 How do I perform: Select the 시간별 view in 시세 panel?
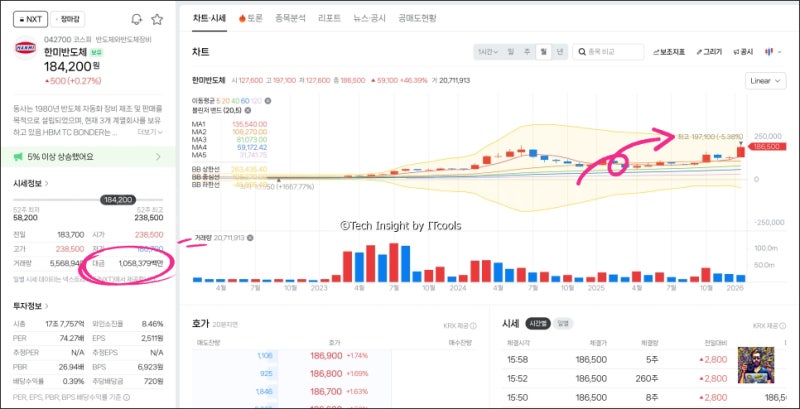pos(538,323)
